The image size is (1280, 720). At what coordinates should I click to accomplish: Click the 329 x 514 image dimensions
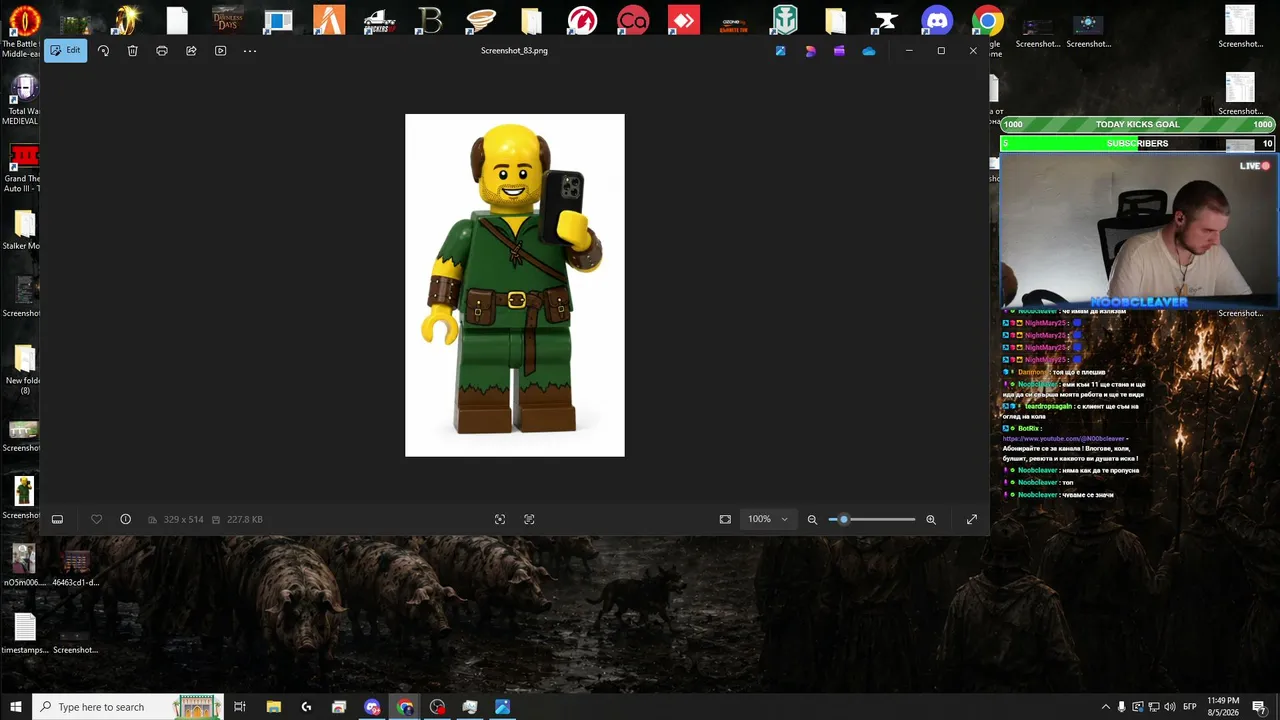pyautogui.click(x=183, y=520)
